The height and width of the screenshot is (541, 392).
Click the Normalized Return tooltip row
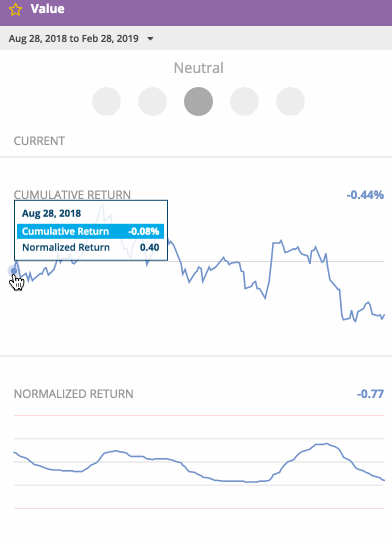pos(90,247)
